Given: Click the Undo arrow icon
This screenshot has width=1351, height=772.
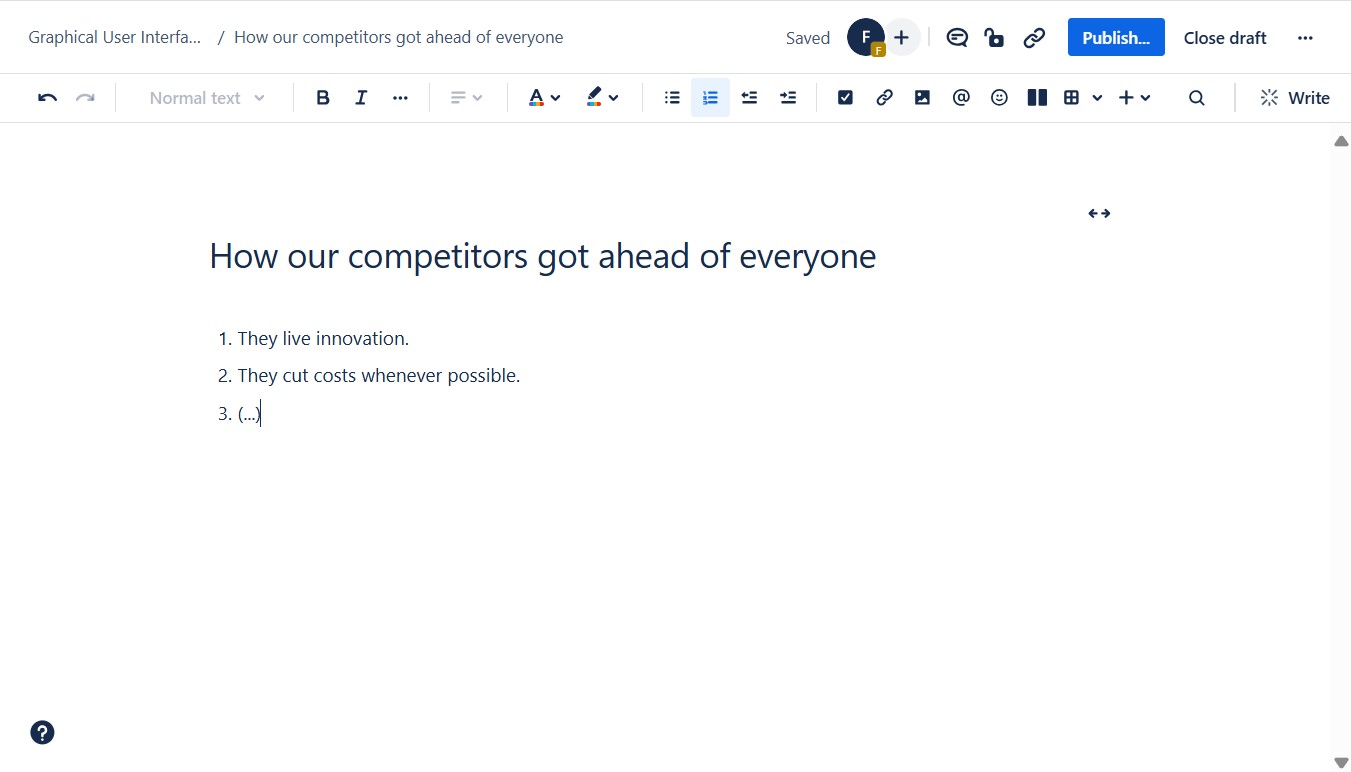Looking at the screenshot, I should tap(47, 98).
